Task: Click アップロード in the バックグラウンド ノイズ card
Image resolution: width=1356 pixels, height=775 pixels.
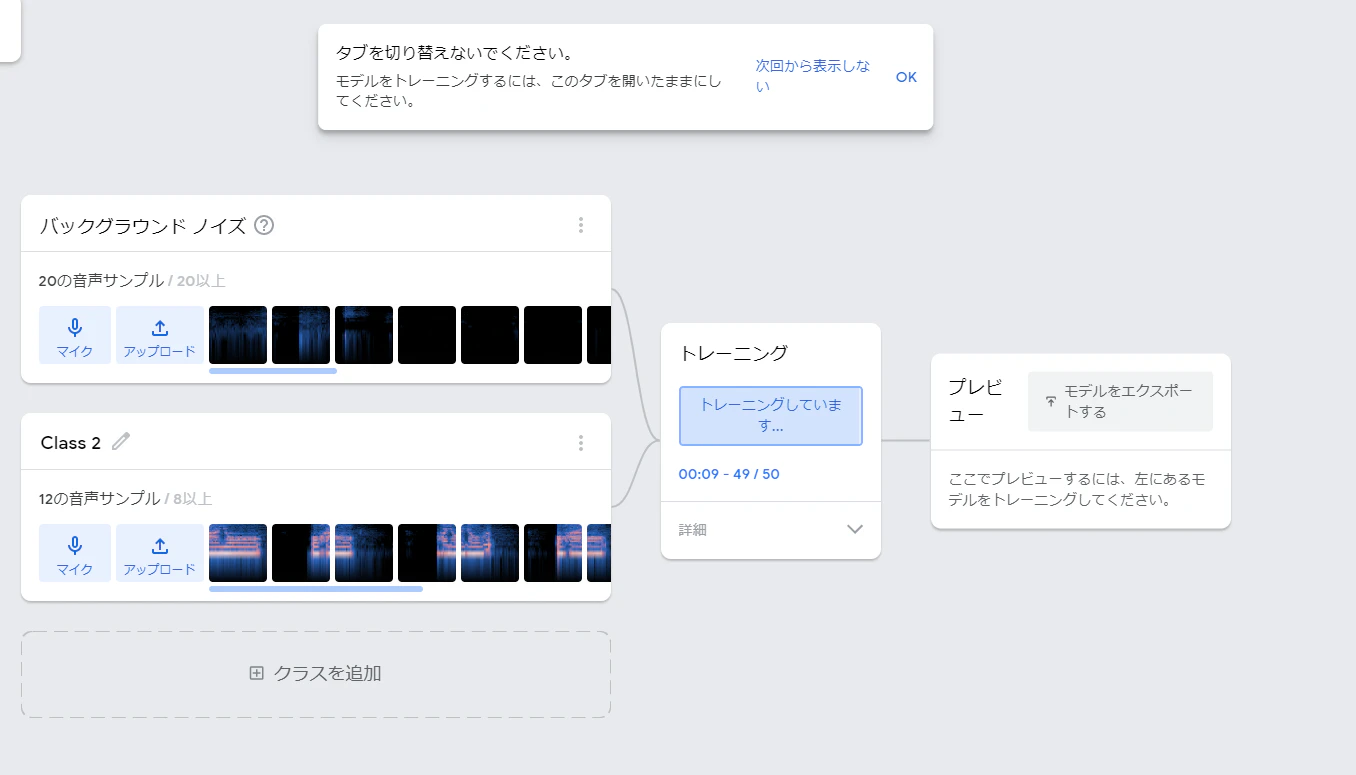Action: (160, 335)
